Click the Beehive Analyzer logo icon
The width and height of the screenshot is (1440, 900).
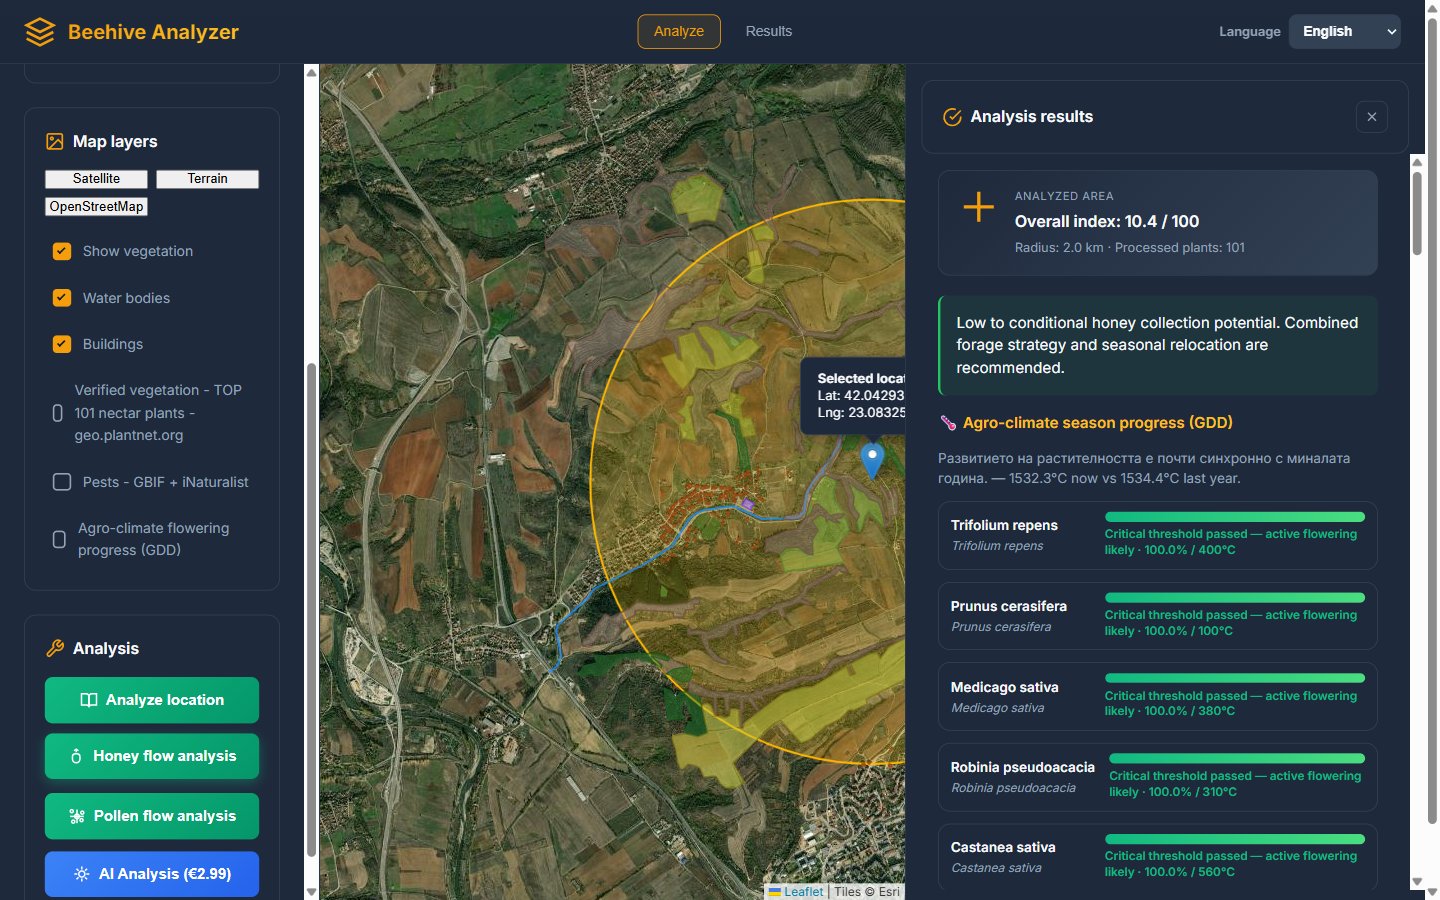40,32
